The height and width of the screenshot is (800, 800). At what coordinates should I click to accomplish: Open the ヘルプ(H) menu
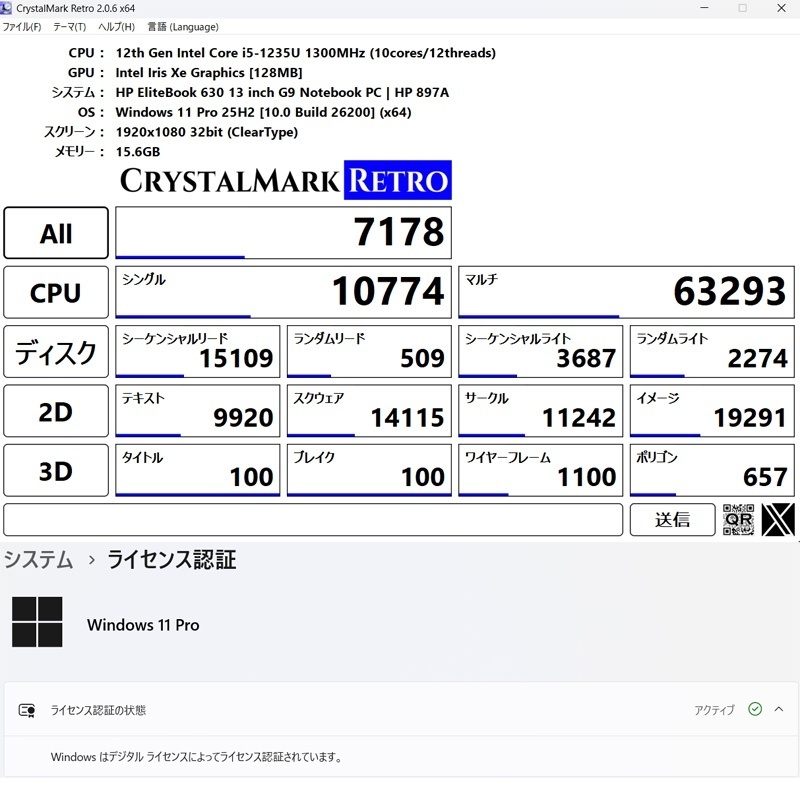click(x=116, y=27)
